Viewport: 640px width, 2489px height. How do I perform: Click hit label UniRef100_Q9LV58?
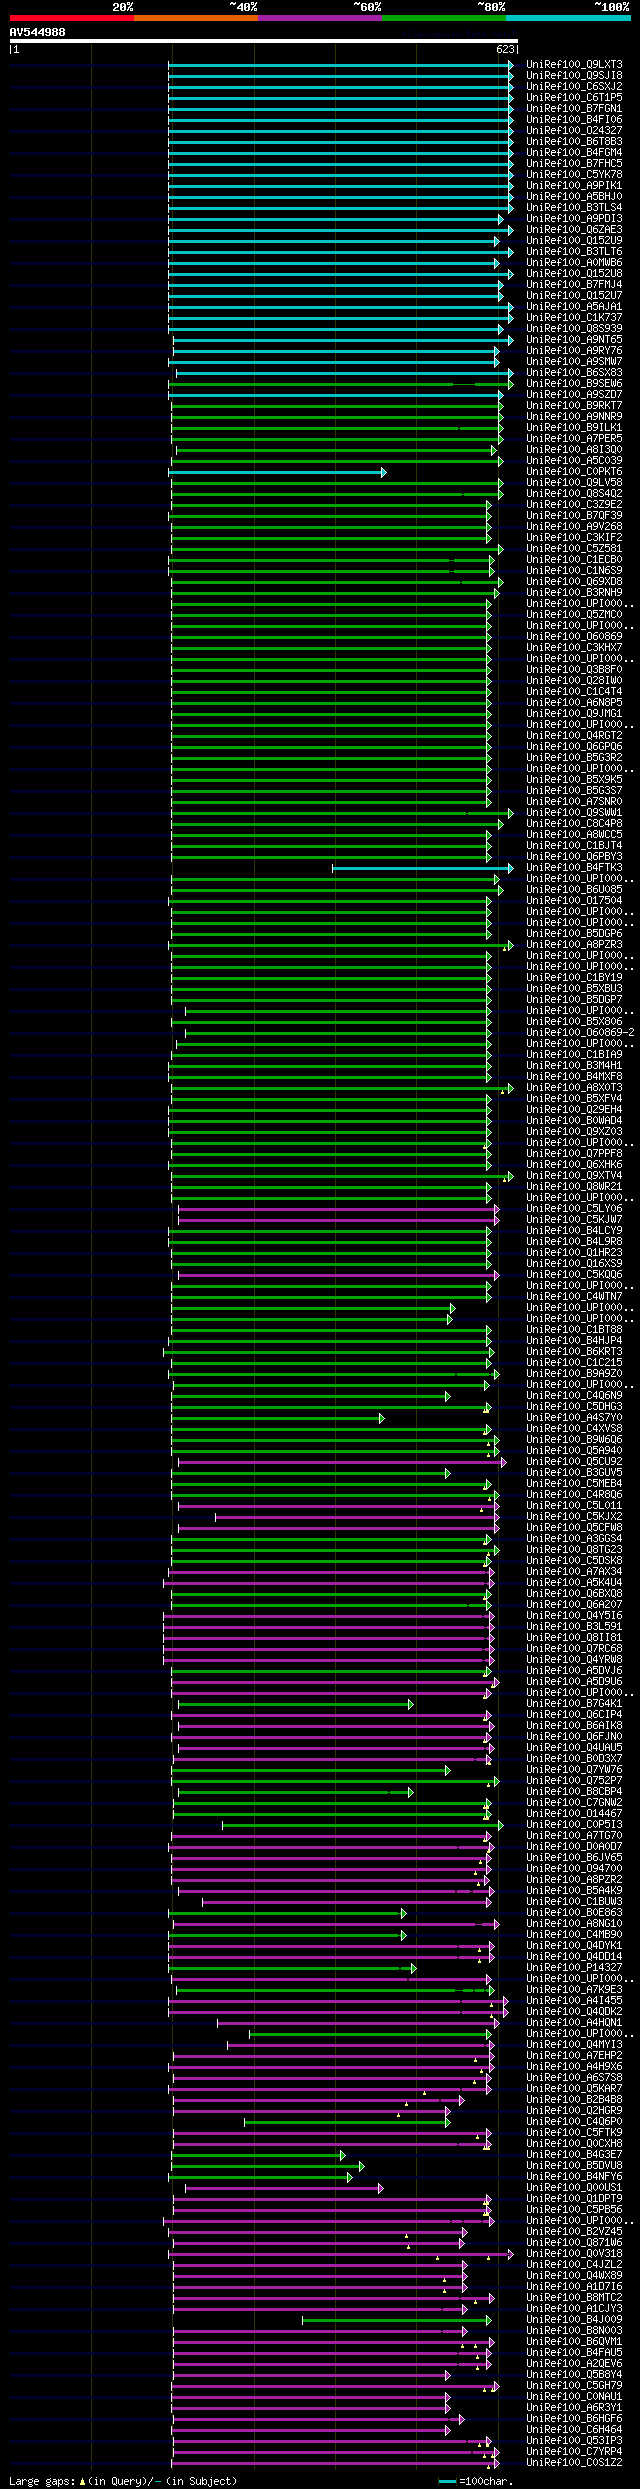pos(574,483)
